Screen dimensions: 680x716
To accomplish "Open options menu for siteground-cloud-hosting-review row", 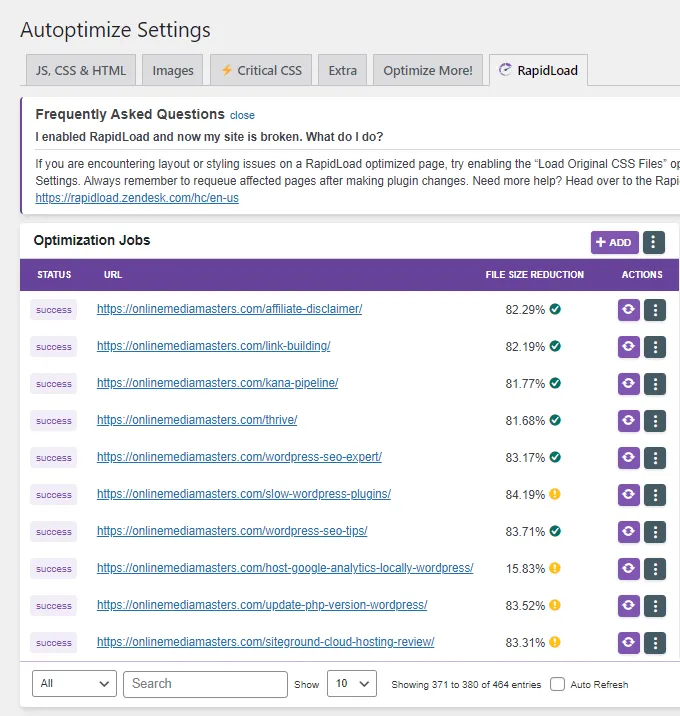I will (655, 643).
